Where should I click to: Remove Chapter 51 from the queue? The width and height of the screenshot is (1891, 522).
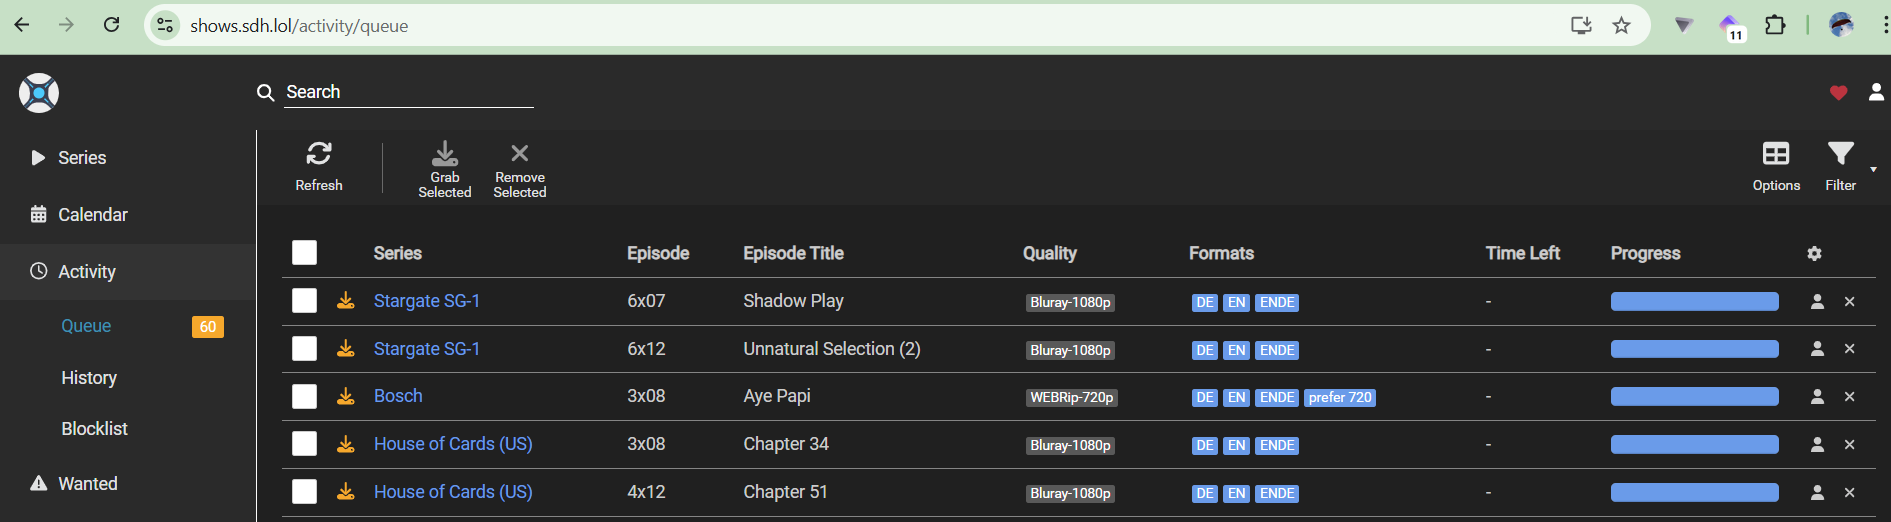[1849, 492]
